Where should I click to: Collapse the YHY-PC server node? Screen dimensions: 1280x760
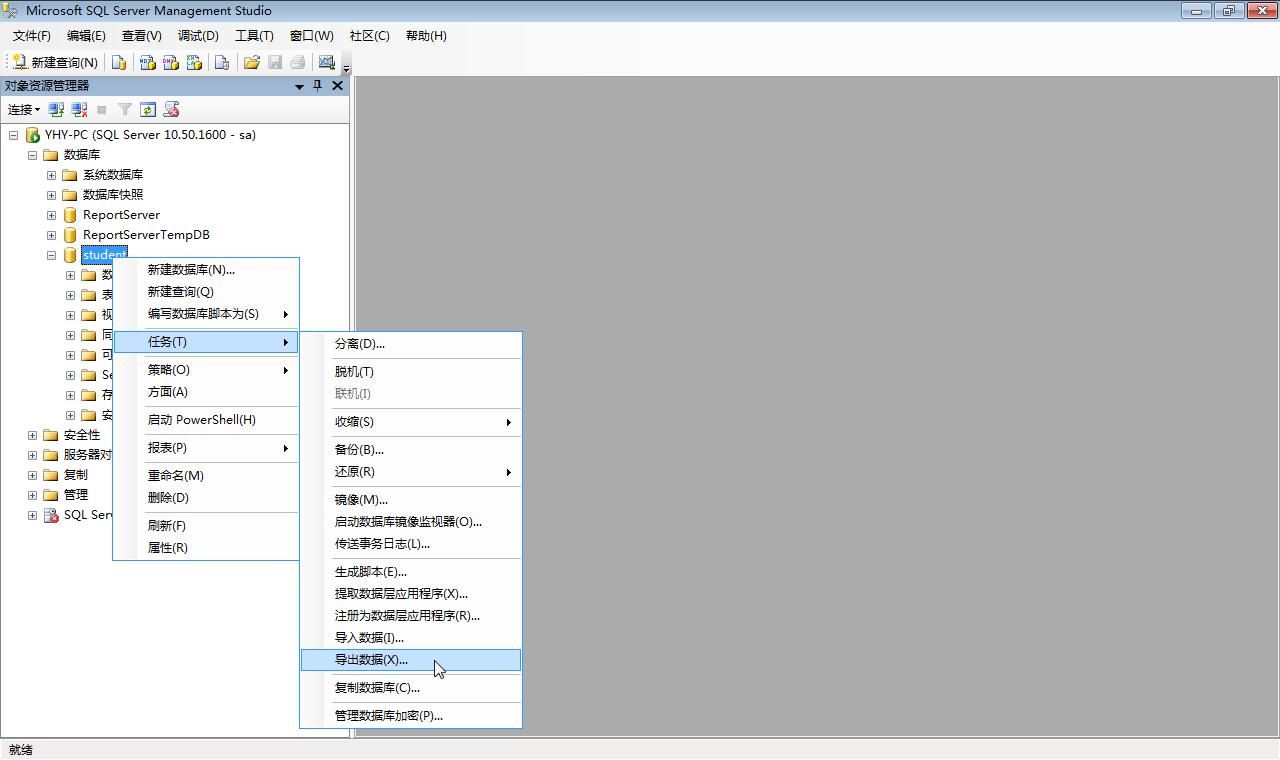pyautogui.click(x=13, y=135)
